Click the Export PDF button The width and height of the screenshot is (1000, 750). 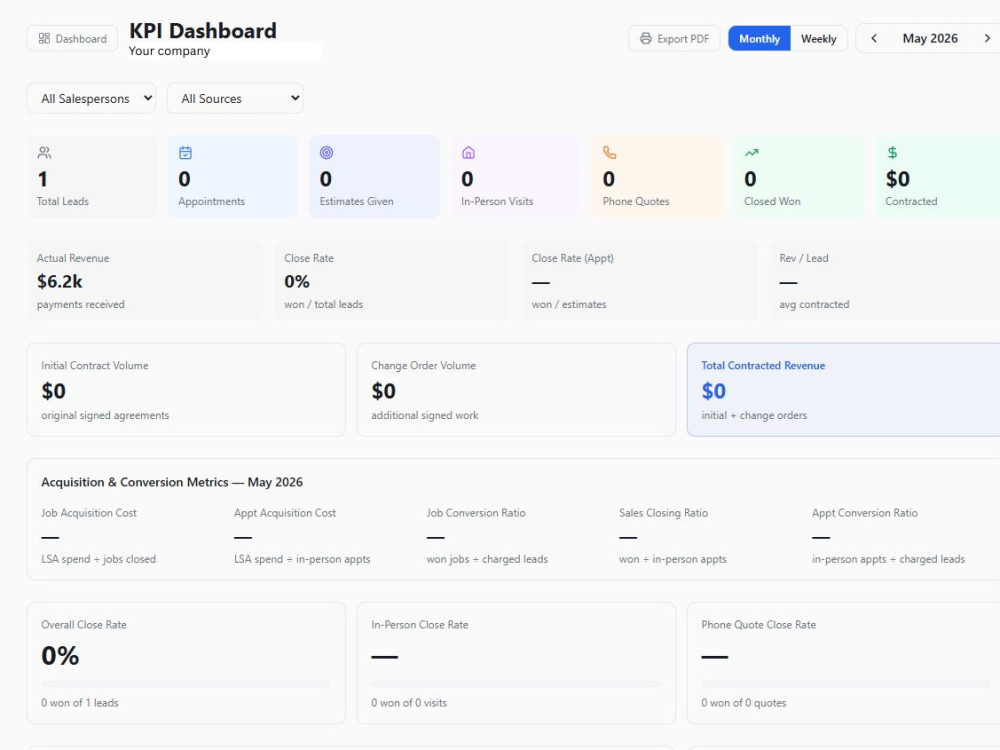tap(674, 38)
